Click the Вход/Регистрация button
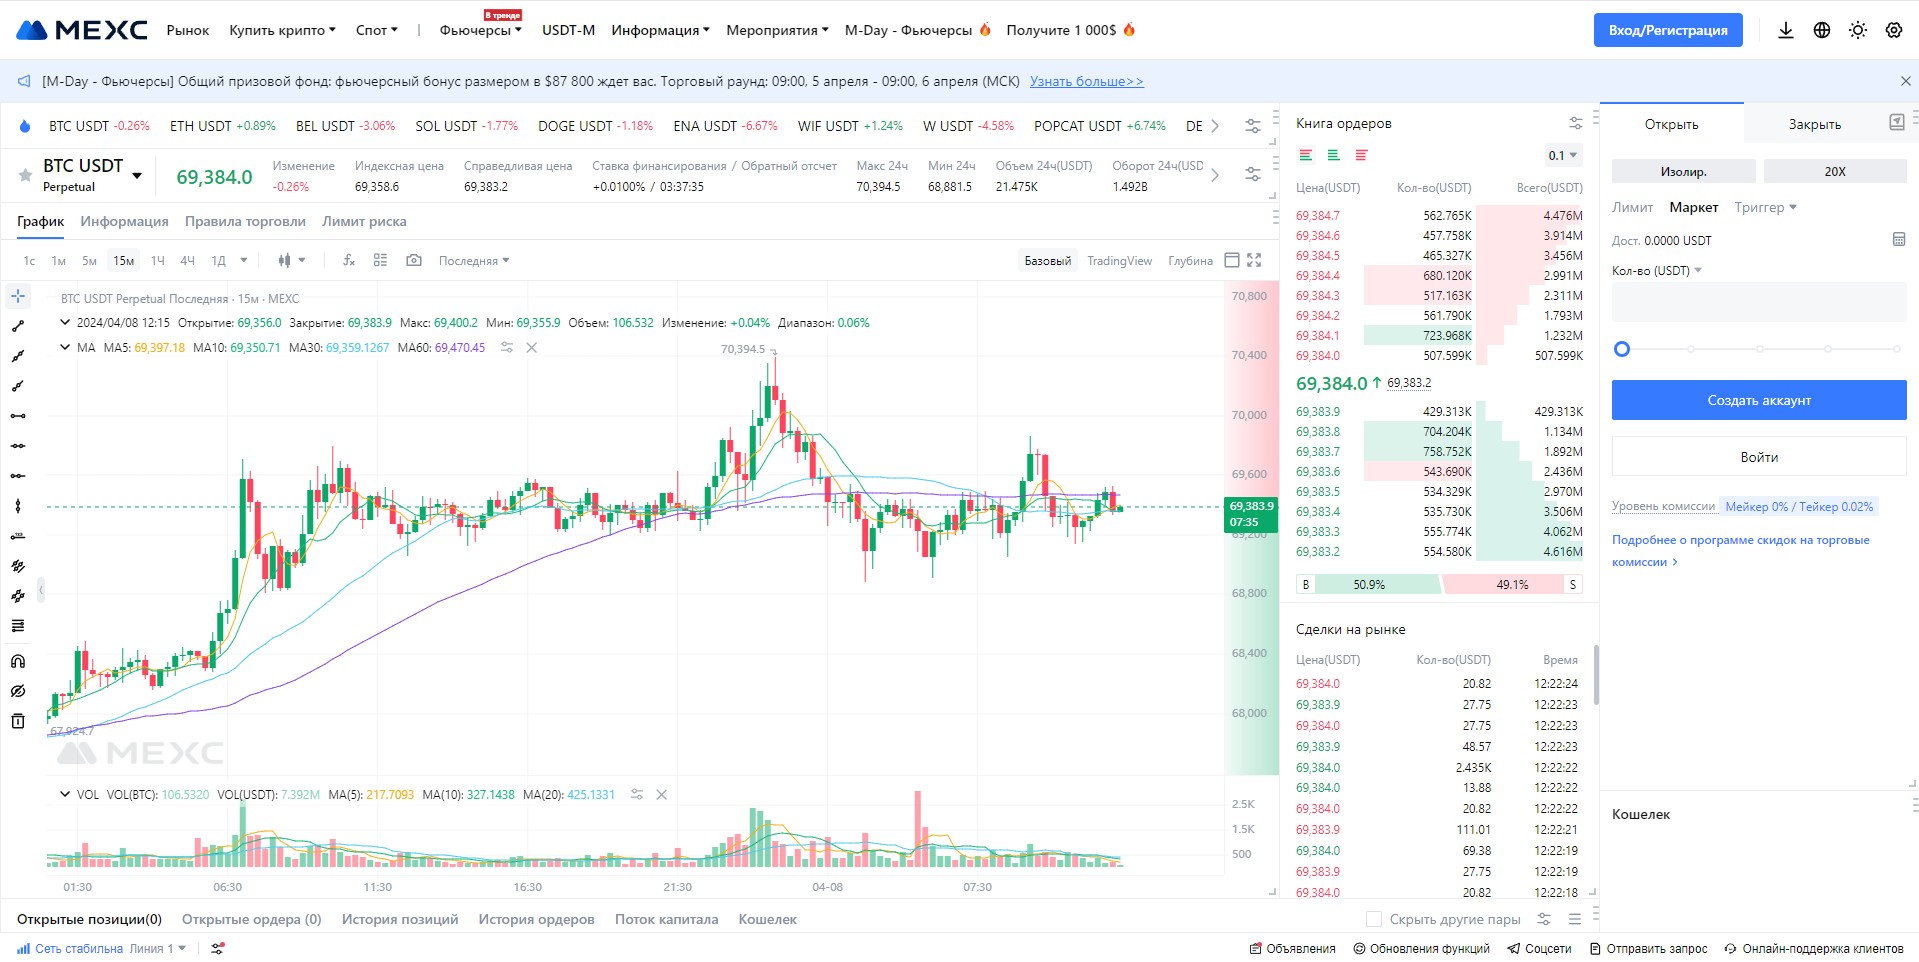Image resolution: width=1919 pixels, height=962 pixels. [1668, 30]
